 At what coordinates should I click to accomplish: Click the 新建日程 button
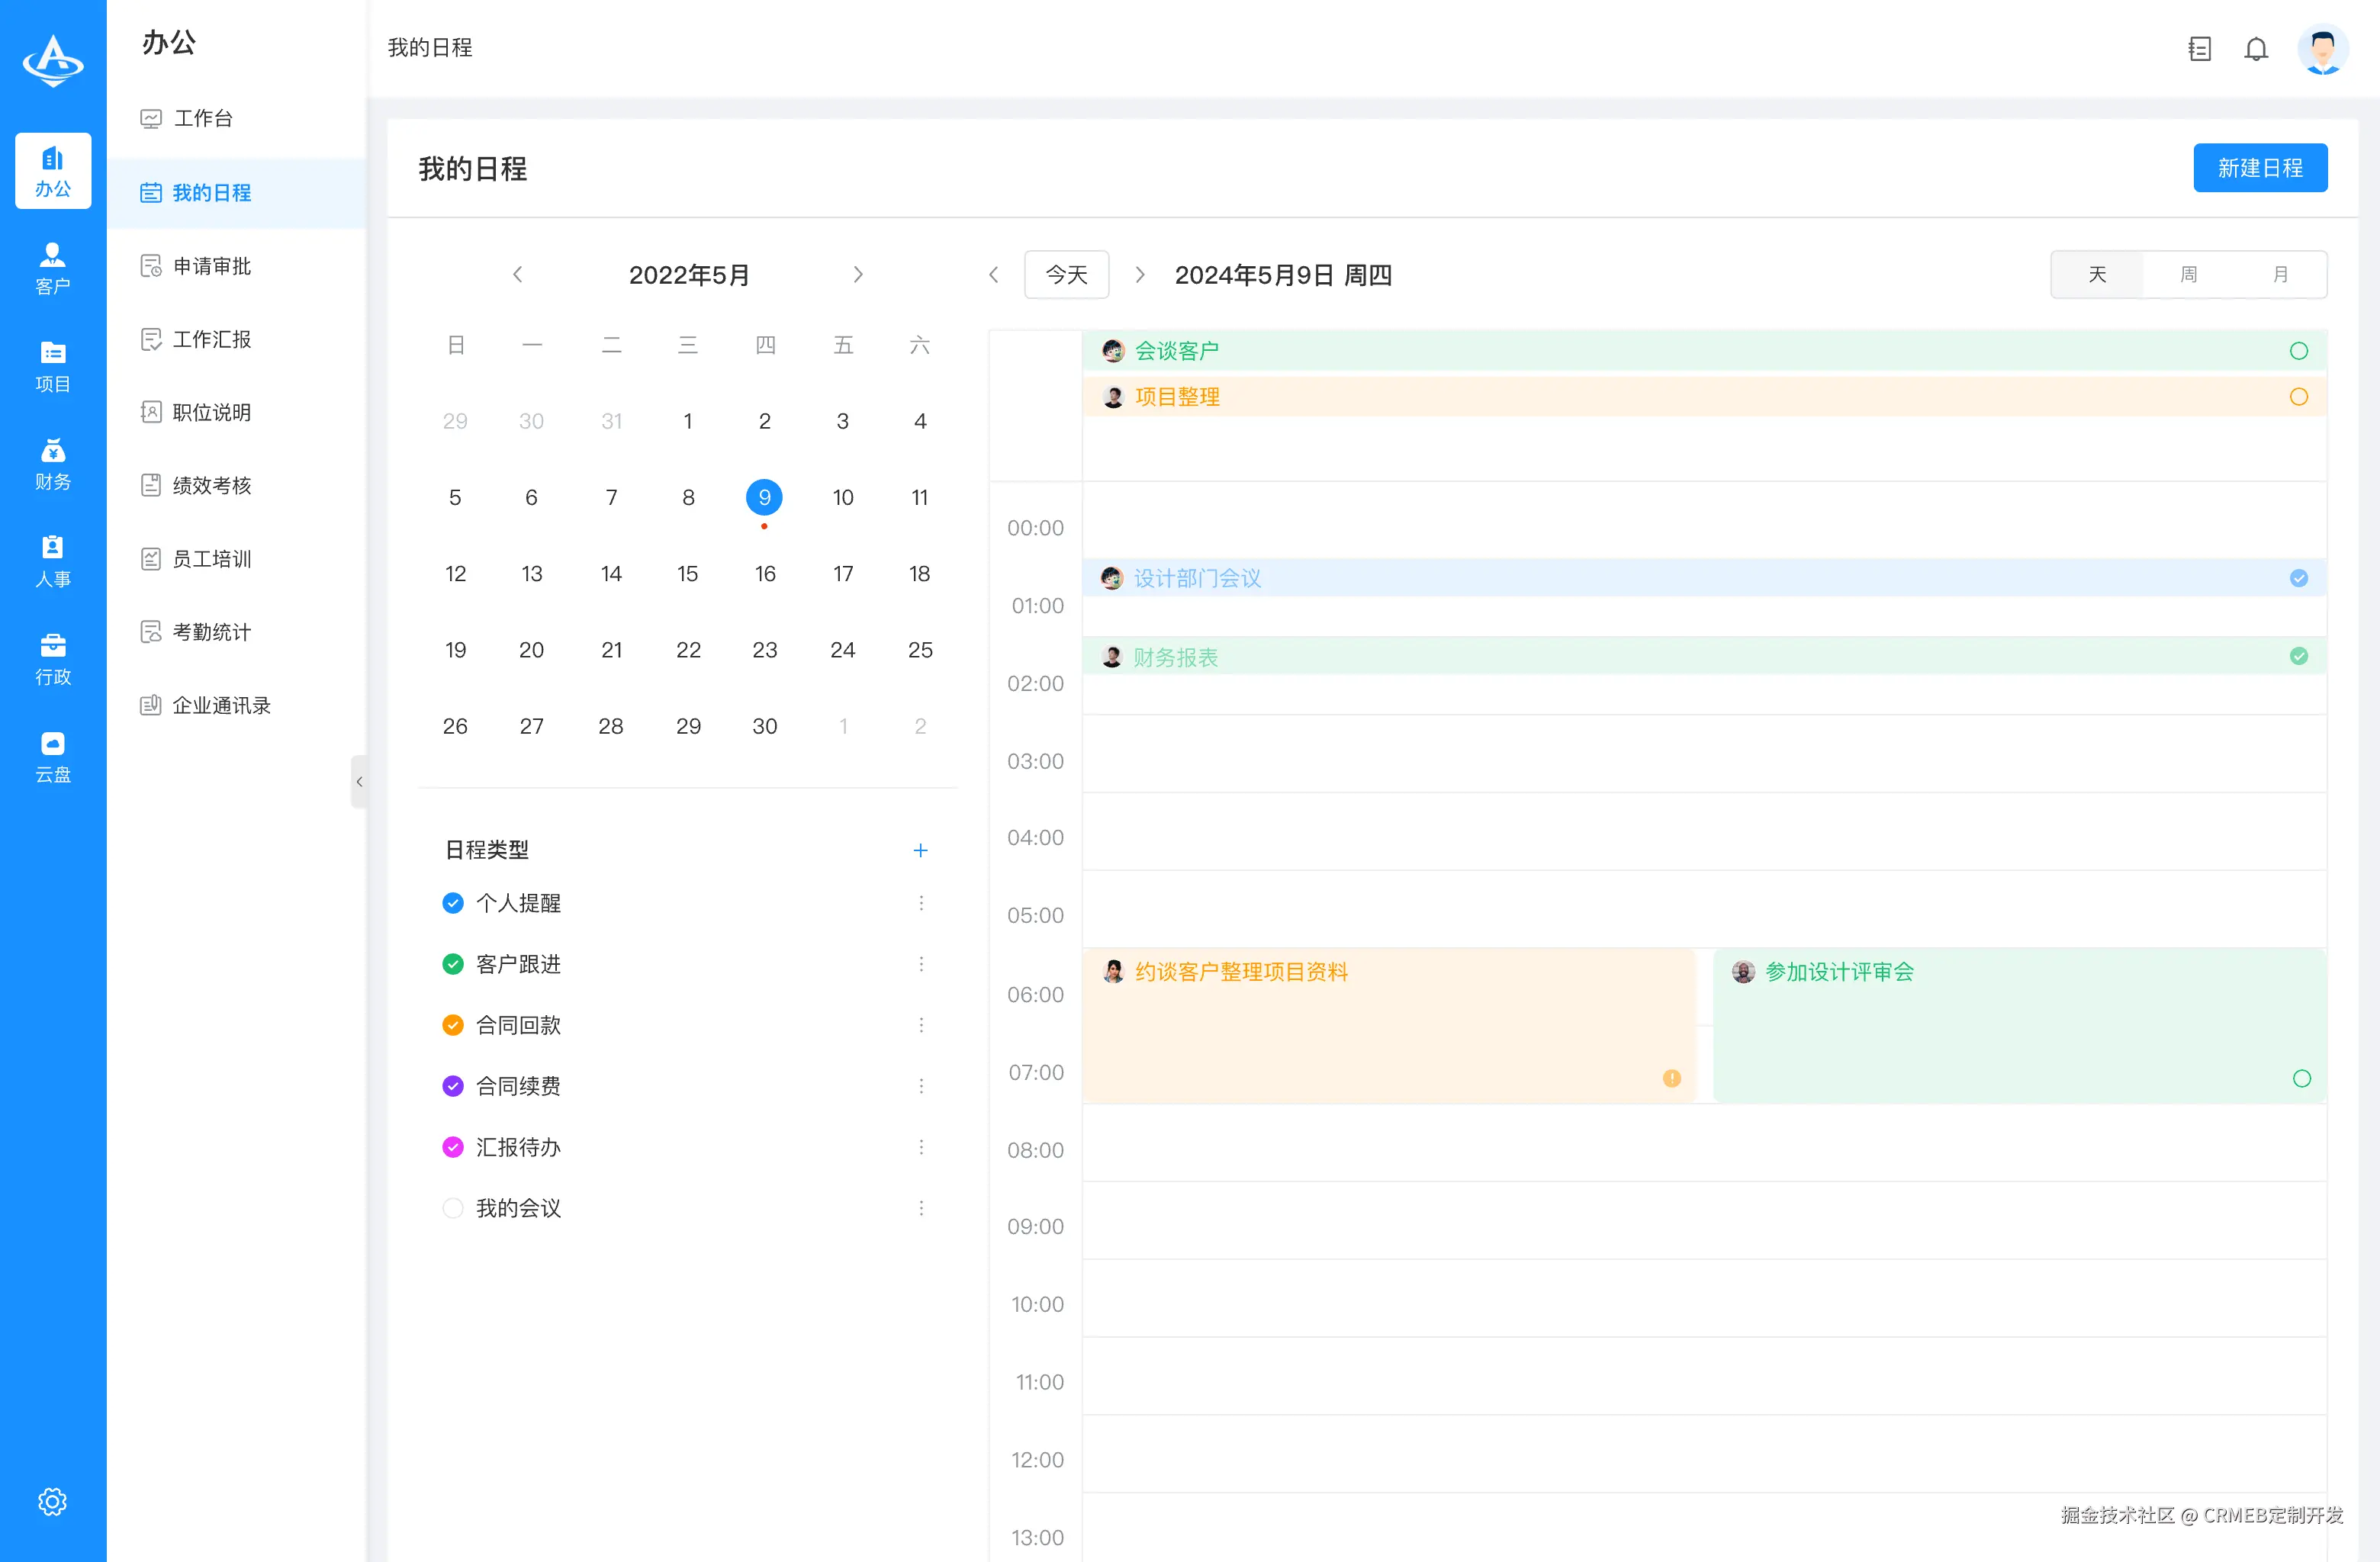click(x=2260, y=167)
